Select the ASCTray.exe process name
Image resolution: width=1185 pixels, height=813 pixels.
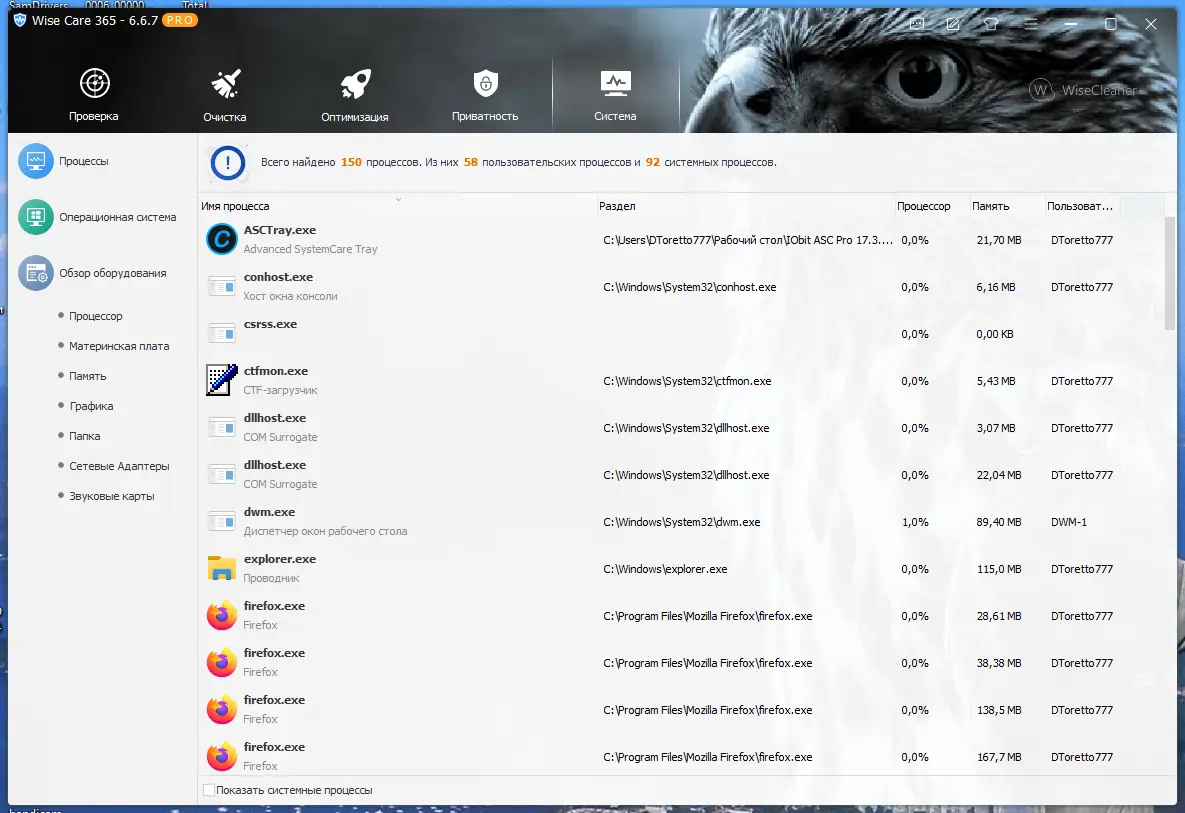(280, 230)
